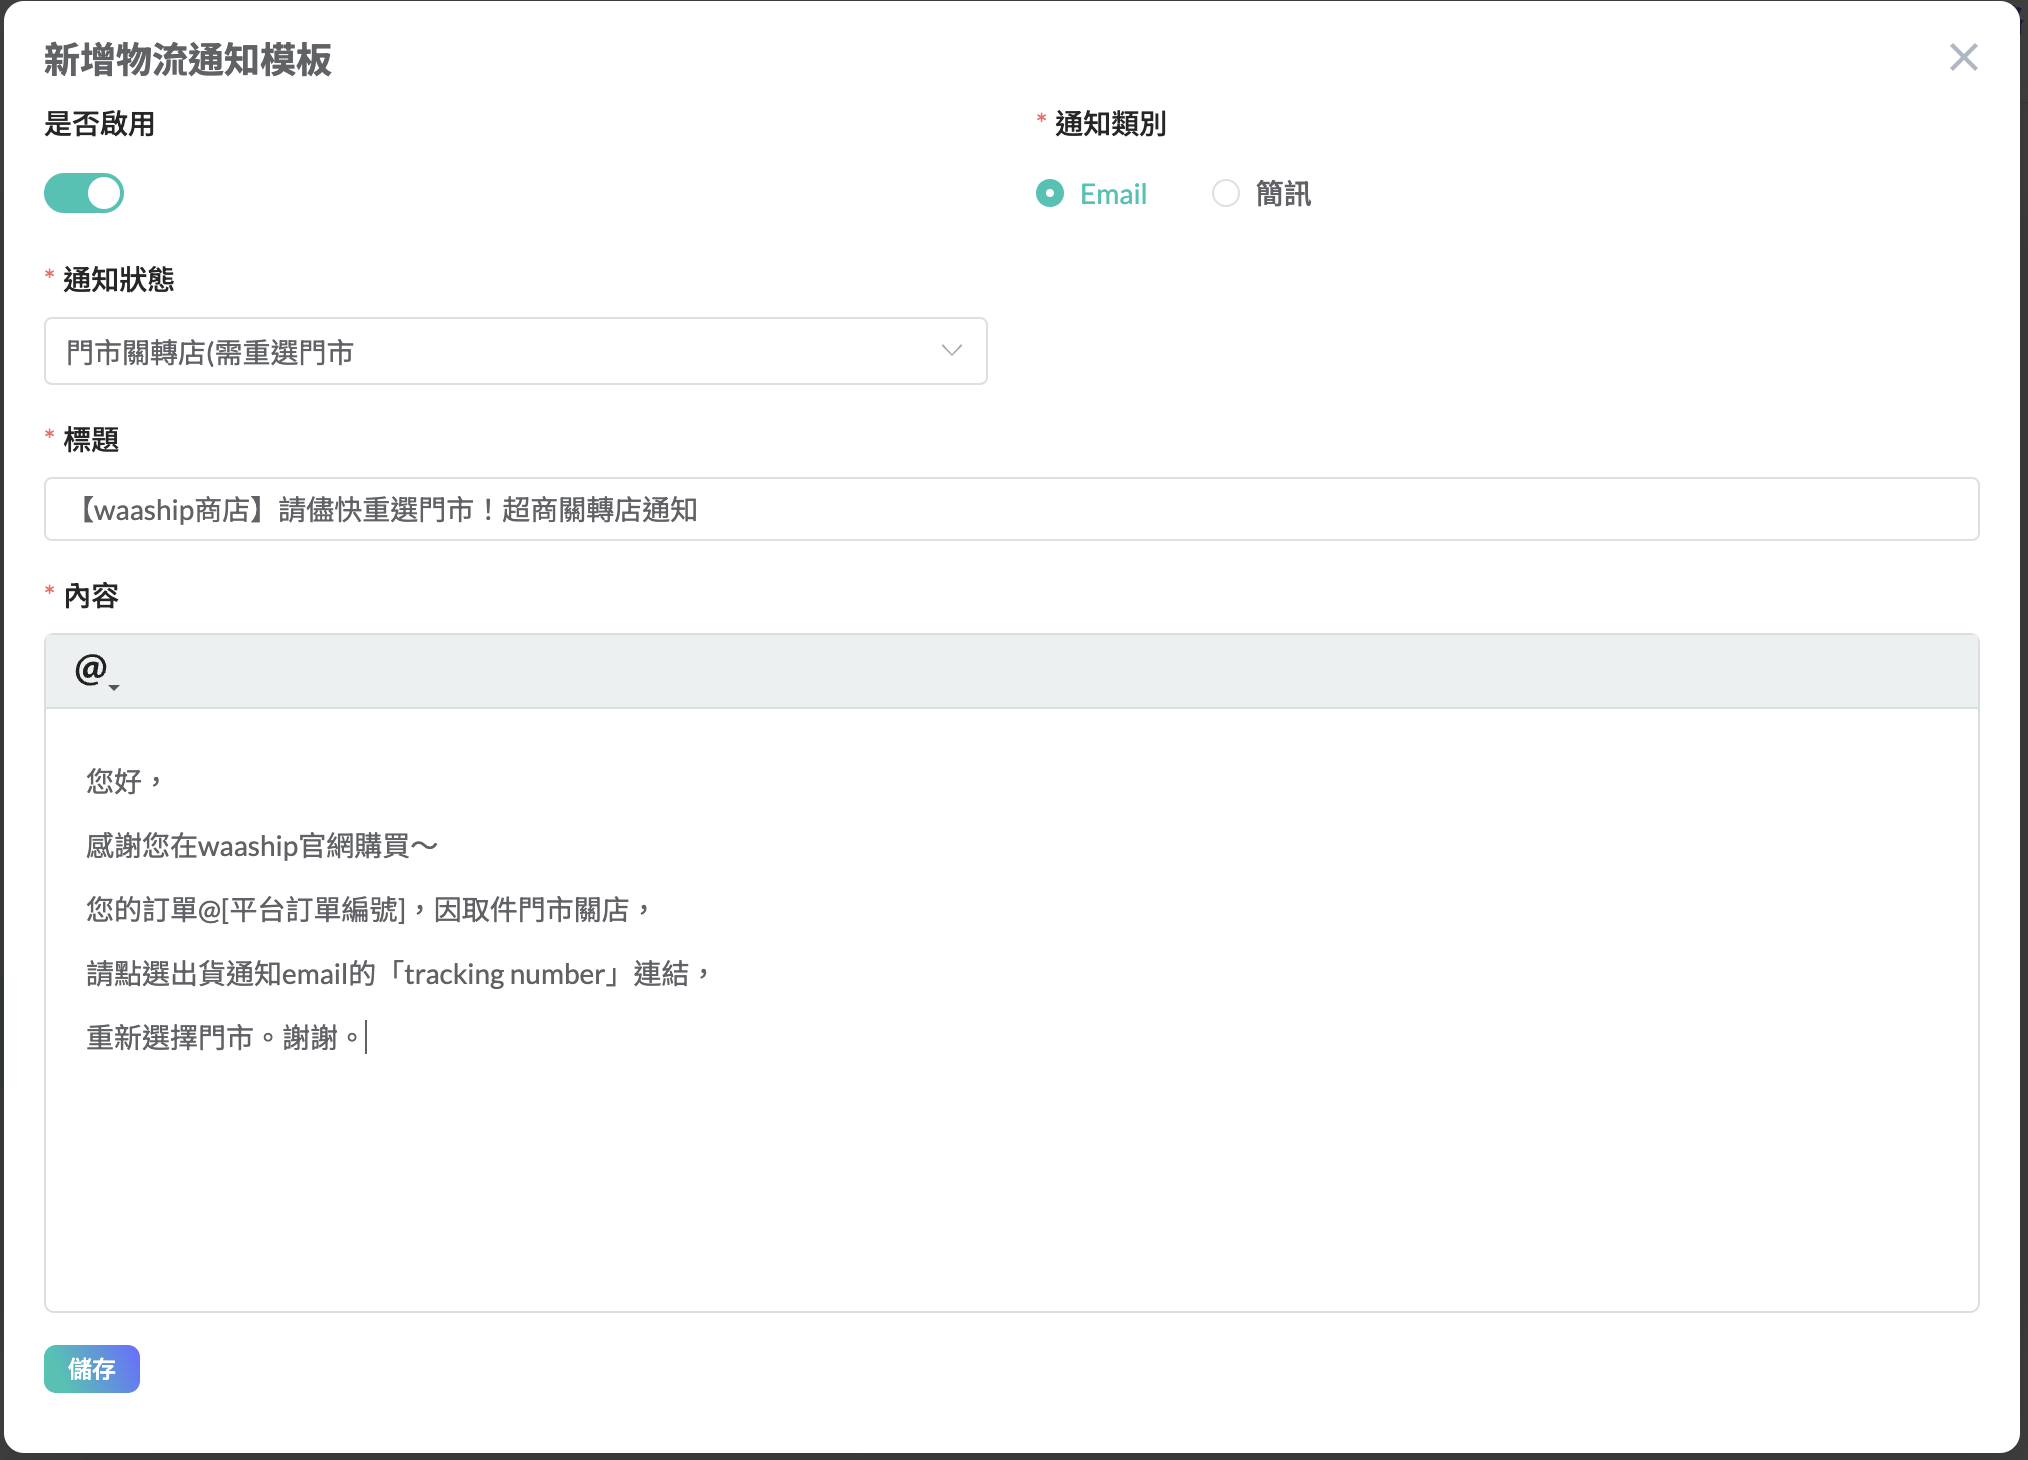Open the small arrow beside @ icon
Viewport: 2028px width, 1460px height.
[114, 688]
